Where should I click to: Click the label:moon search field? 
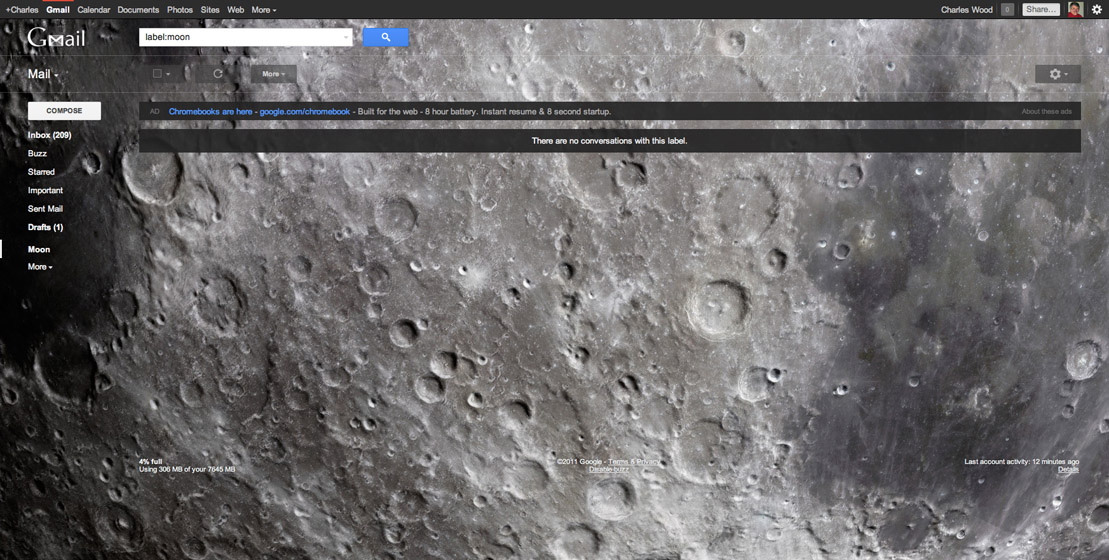(245, 37)
